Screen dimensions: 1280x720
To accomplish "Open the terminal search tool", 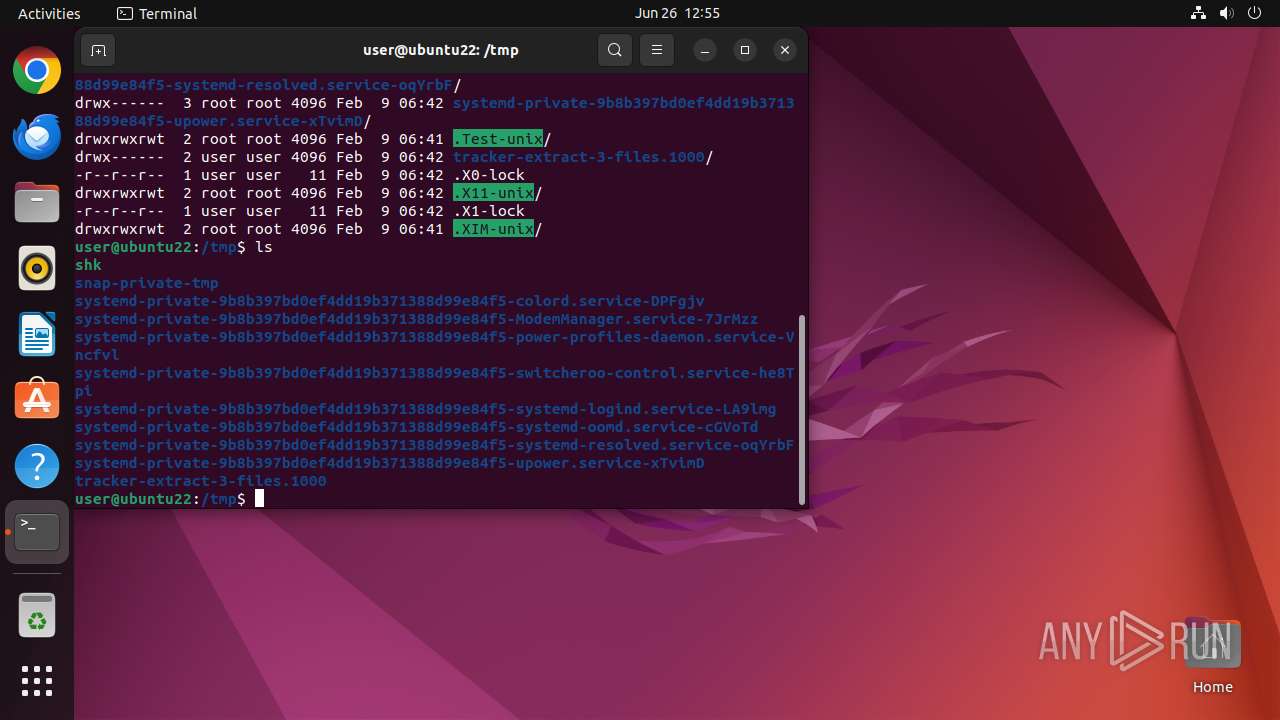I will (x=615, y=50).
